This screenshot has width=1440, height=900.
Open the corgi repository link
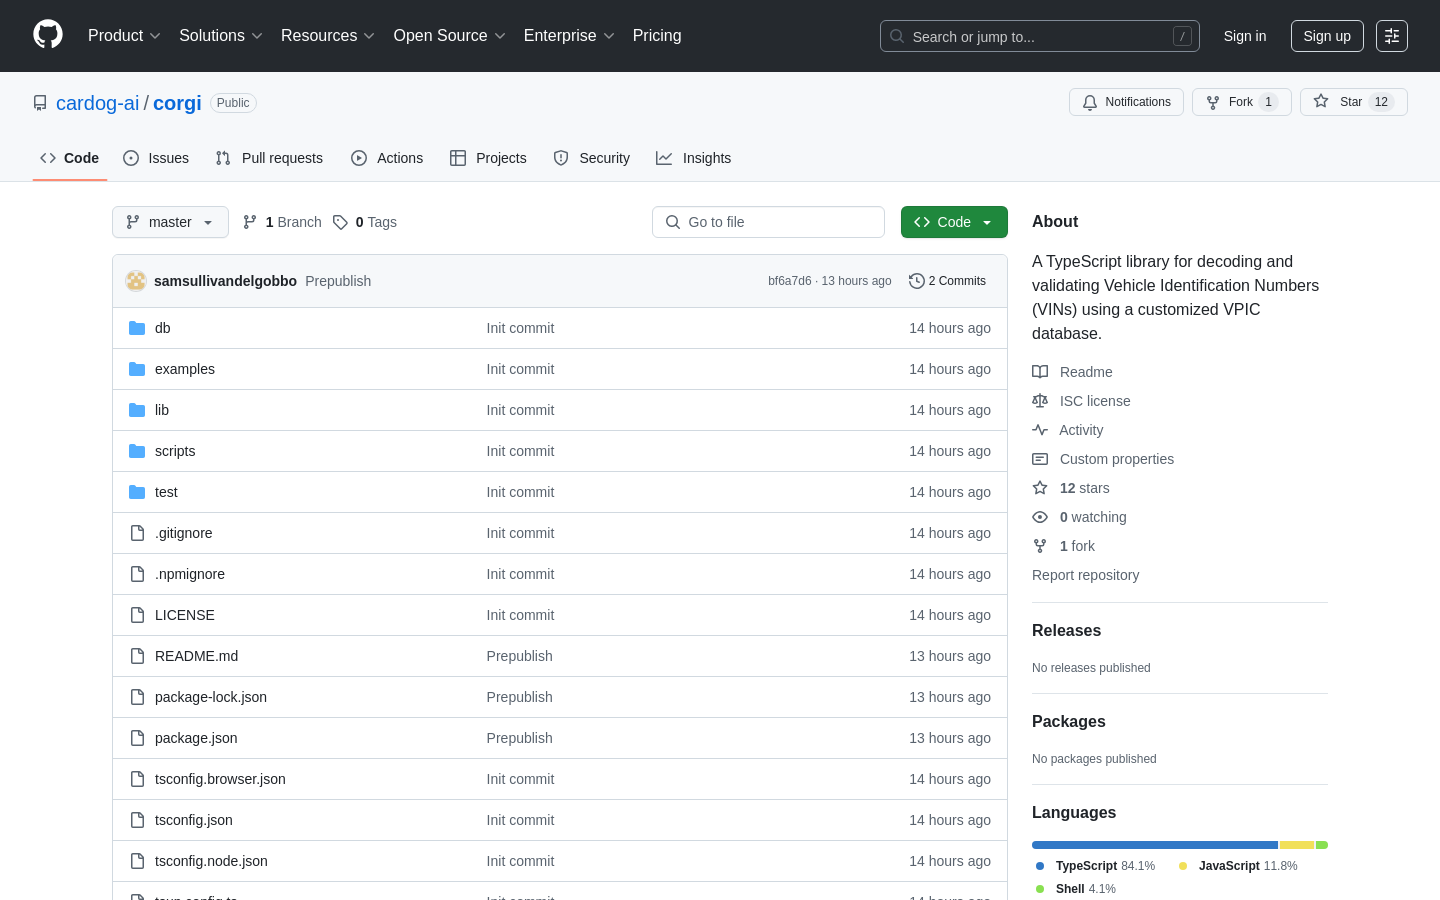(177, 103)
